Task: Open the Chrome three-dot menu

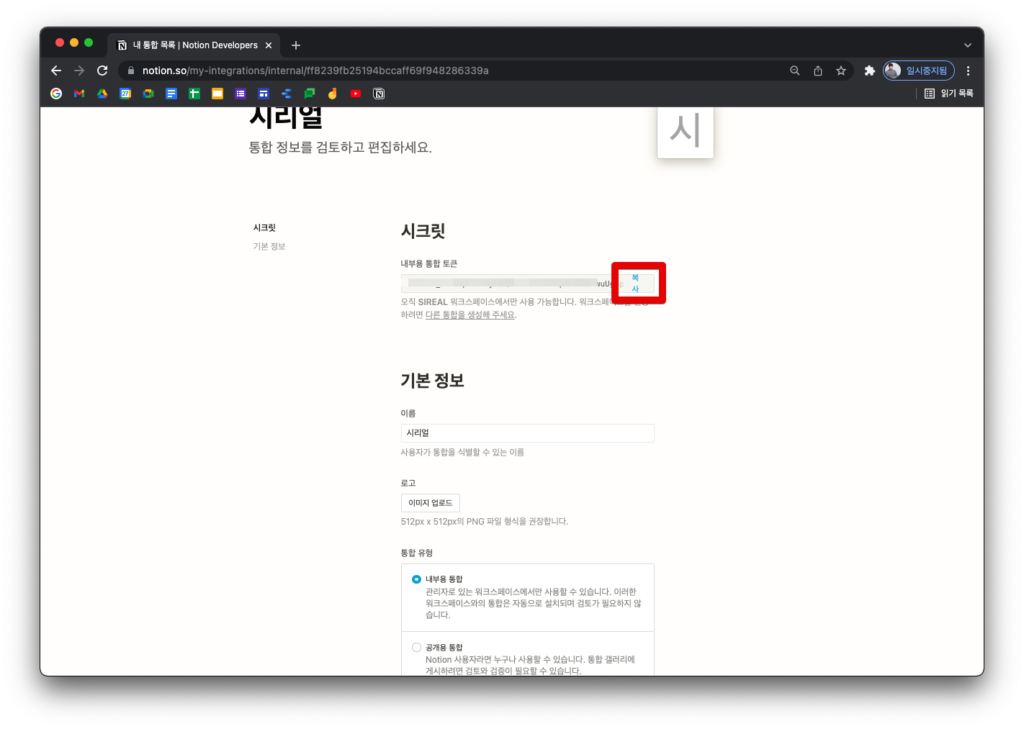Action: (968, 71)
